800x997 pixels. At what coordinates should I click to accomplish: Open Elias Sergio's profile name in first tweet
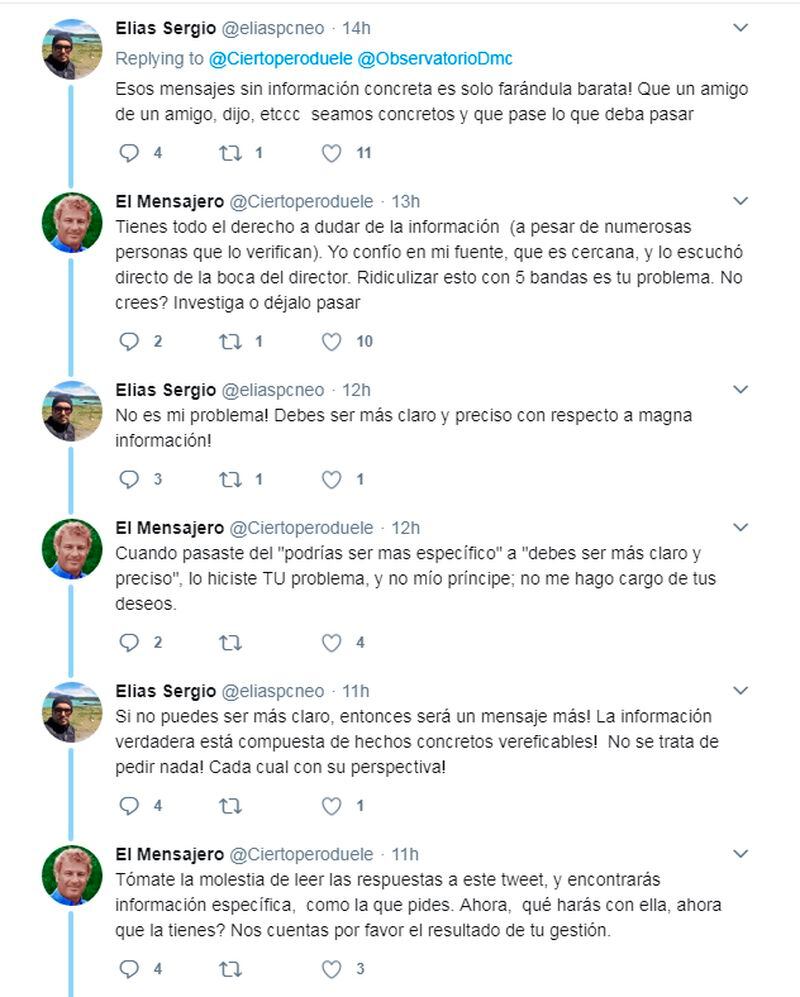click(x=166, y=28)
